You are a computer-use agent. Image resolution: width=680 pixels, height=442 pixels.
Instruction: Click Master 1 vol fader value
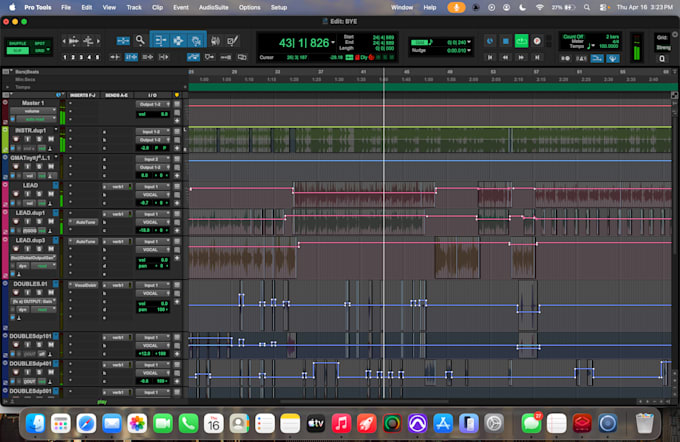[x=154, y=115]
